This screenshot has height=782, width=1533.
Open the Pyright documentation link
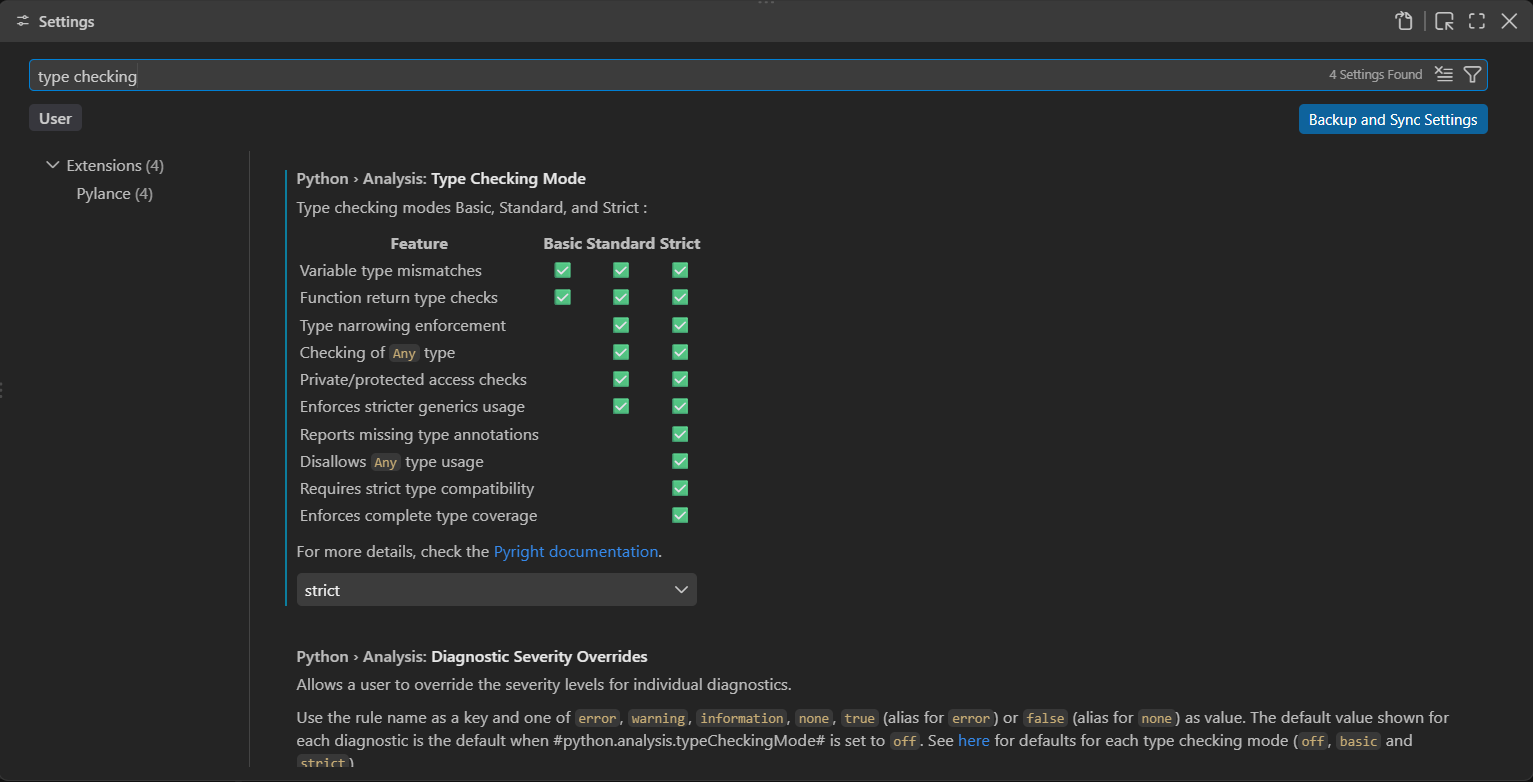click(576, 551)
